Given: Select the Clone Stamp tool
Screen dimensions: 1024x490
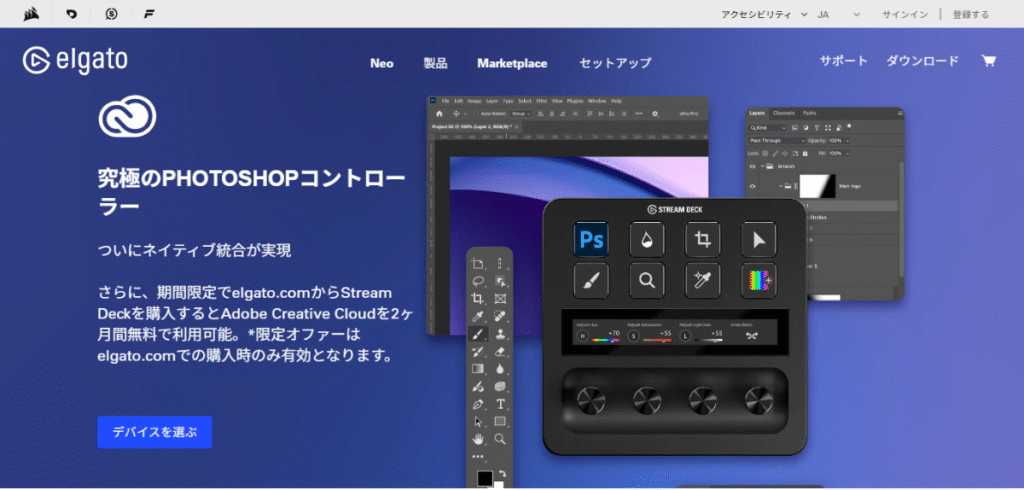Looking at the screenshot, I should click(500, 334).
